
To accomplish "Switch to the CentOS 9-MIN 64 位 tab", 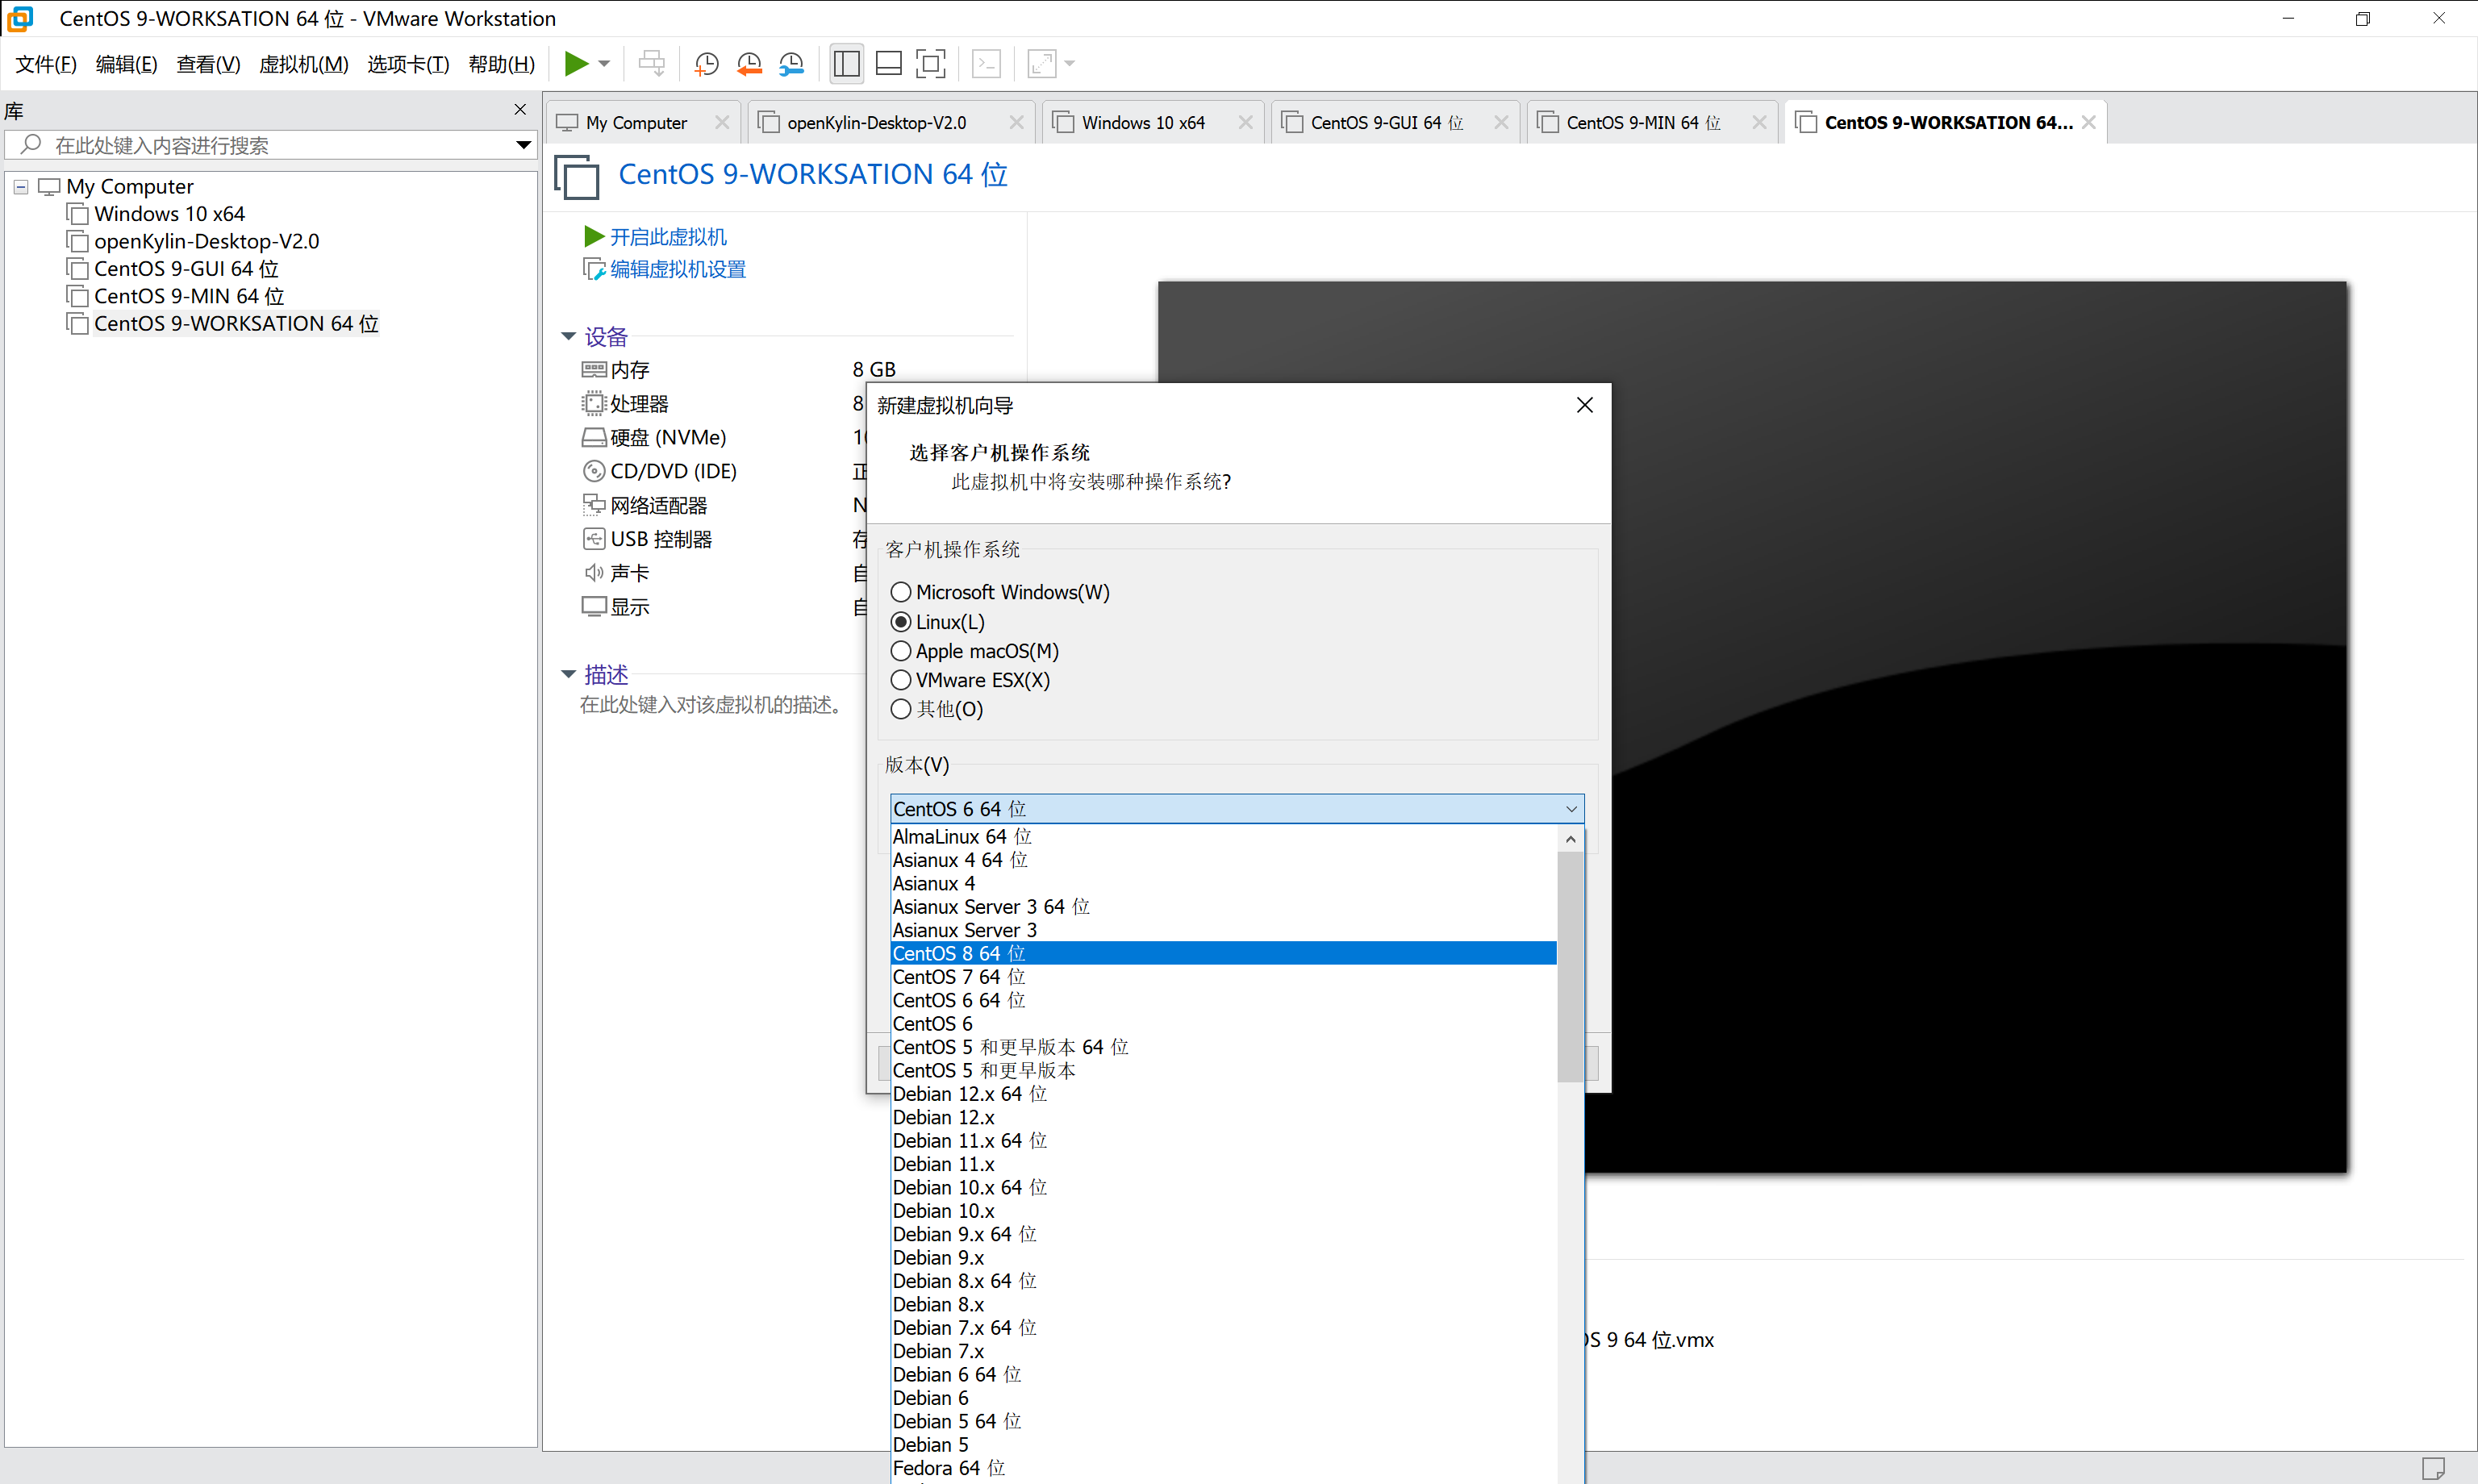I will 1642,122.
